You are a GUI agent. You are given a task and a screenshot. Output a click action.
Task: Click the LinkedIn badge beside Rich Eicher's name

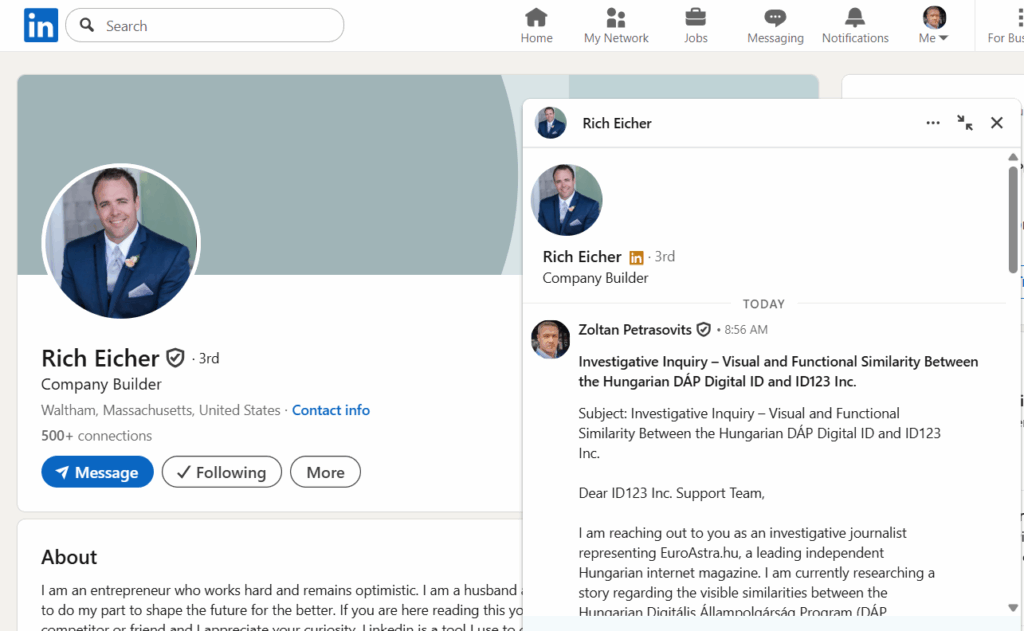tap(637, 256)
